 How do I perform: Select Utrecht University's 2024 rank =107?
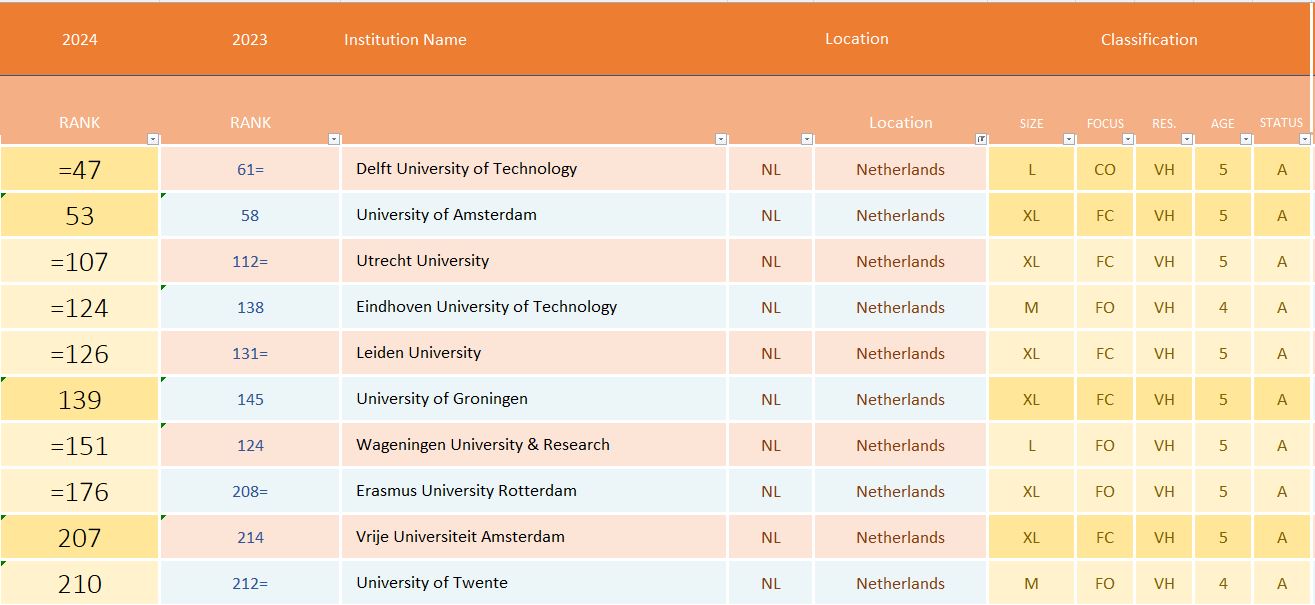pyautogui.click(x=79, y=262)
